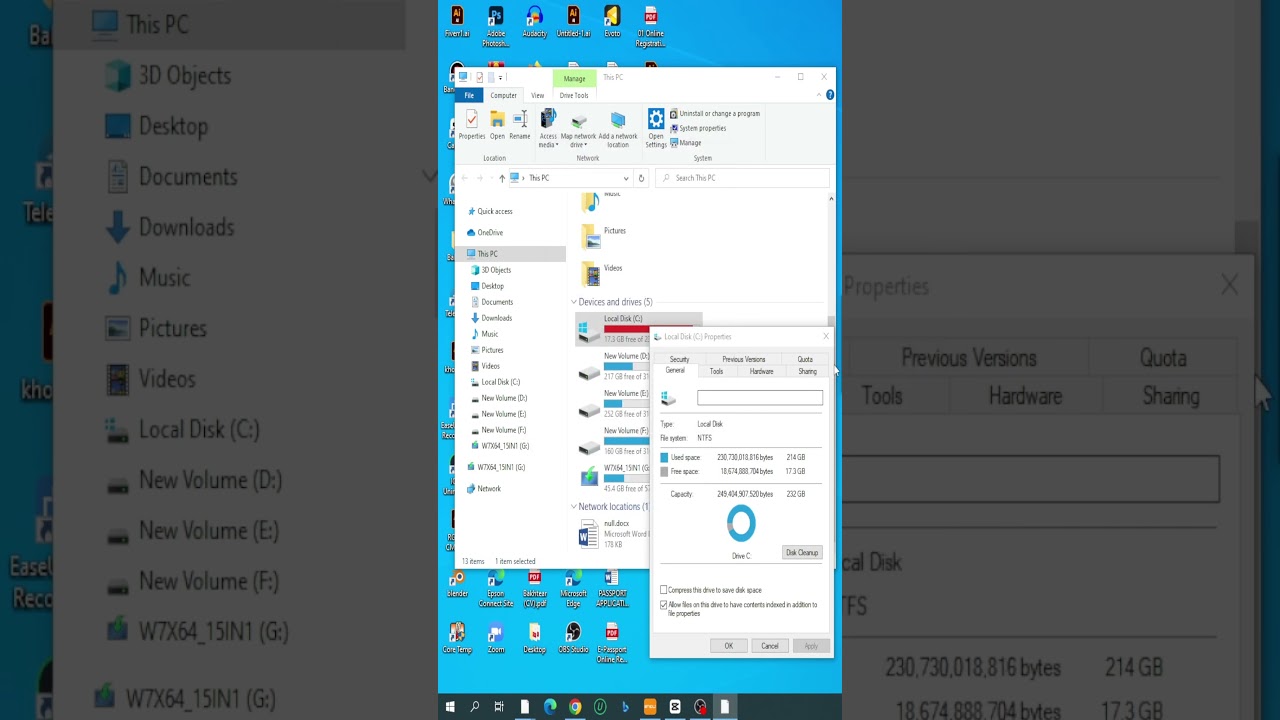Viewport: 1280px width, 720px height.
Task: Open the Hardware tab in Properties
Action: [761, 371]
